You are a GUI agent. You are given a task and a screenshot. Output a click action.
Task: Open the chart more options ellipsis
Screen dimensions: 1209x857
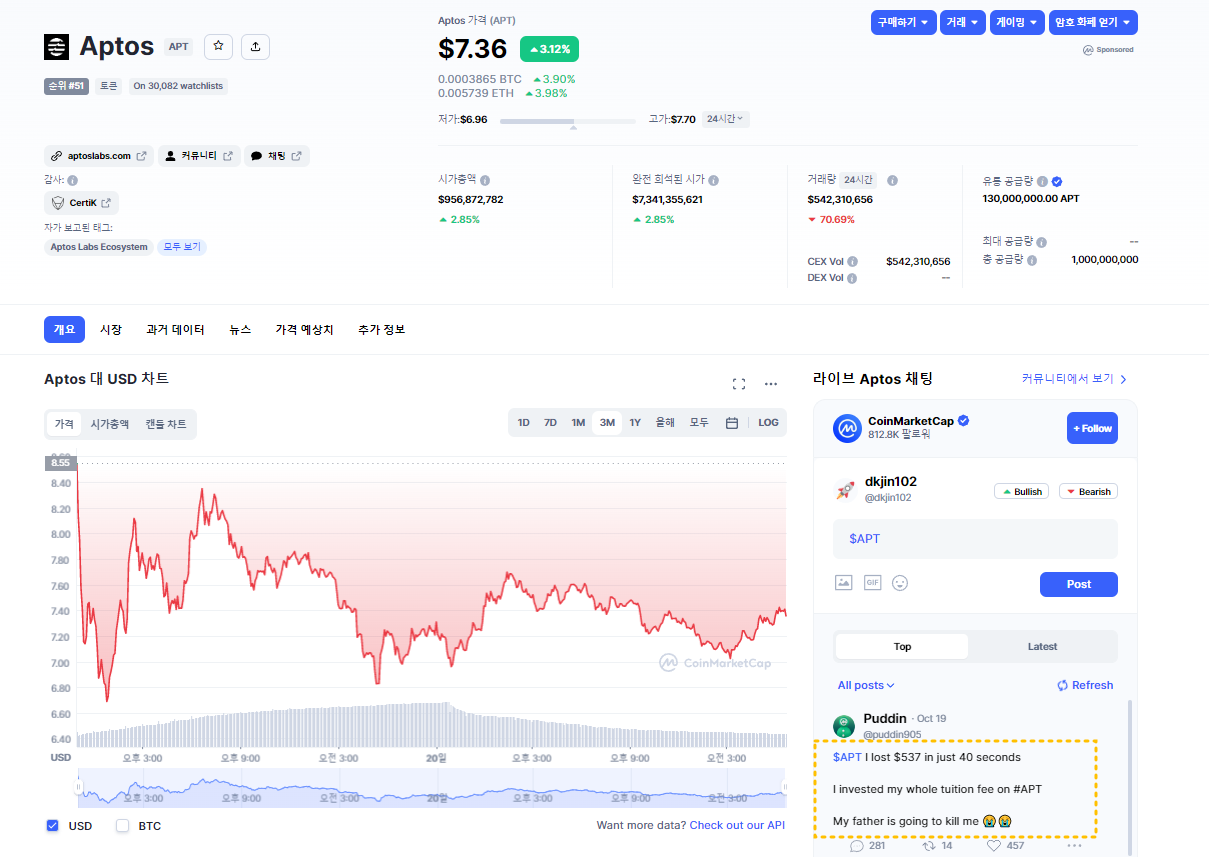(771, 384)
